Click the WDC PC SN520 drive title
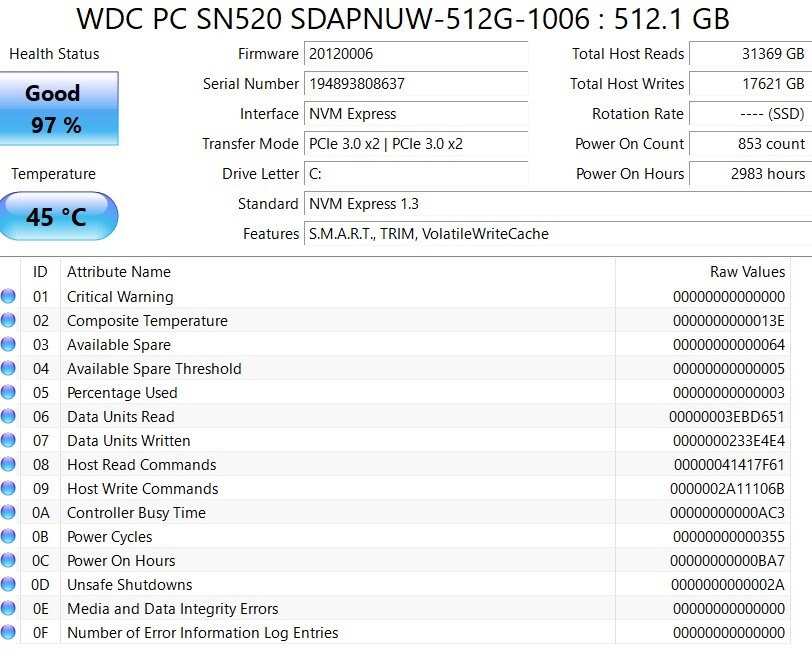This screenshot has height=662, width=812. pyautogui.click(x=403, y=19)
